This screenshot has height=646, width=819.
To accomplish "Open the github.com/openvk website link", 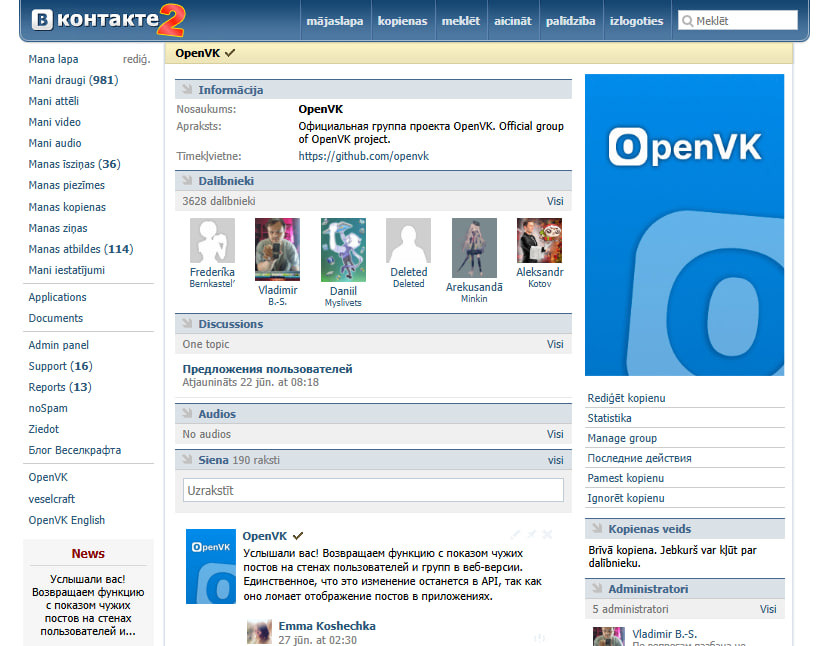I will (x=364, y=156).
